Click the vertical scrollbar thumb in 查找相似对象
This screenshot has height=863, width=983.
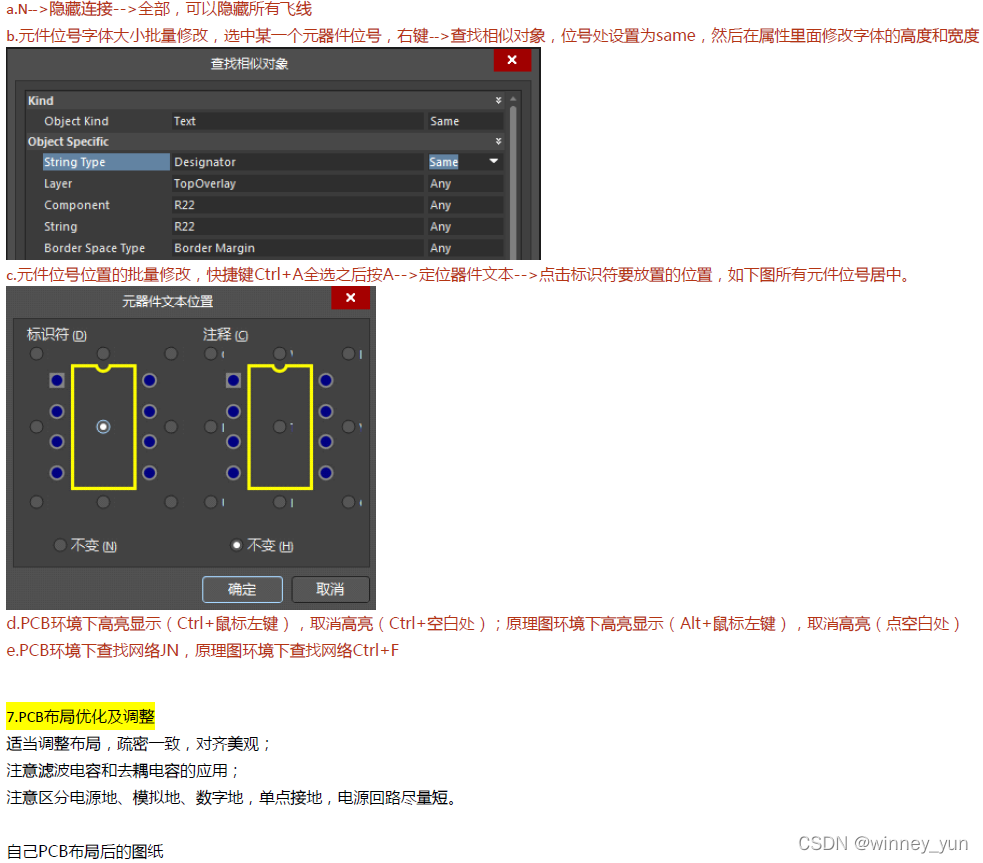[x=513, y=182]
